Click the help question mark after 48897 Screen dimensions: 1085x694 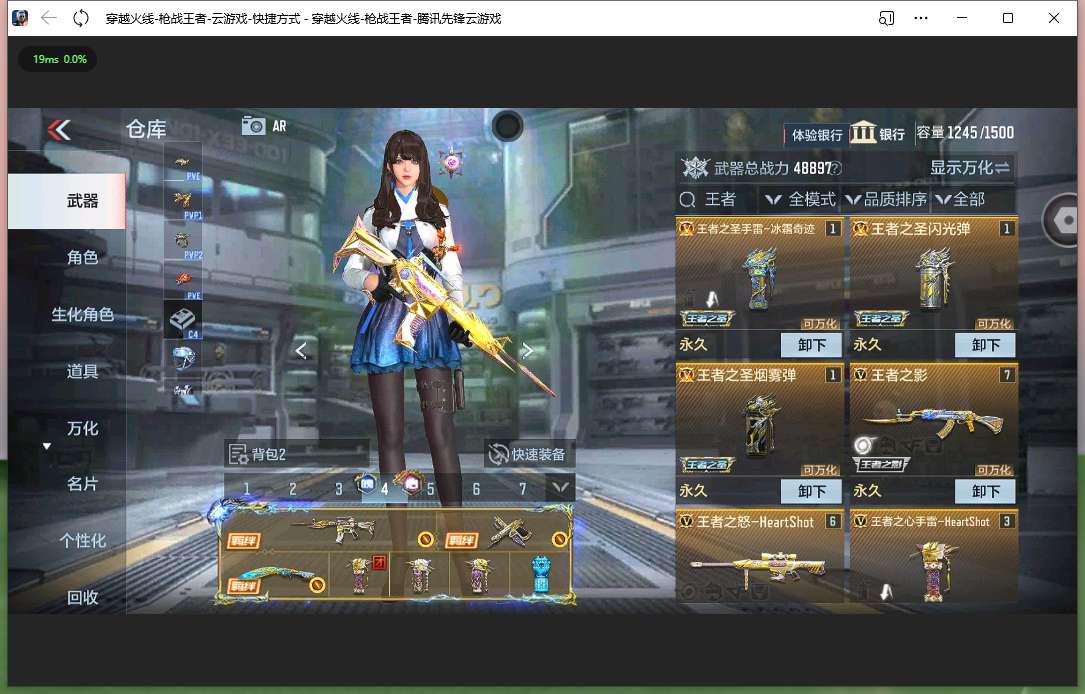(837, 168)
